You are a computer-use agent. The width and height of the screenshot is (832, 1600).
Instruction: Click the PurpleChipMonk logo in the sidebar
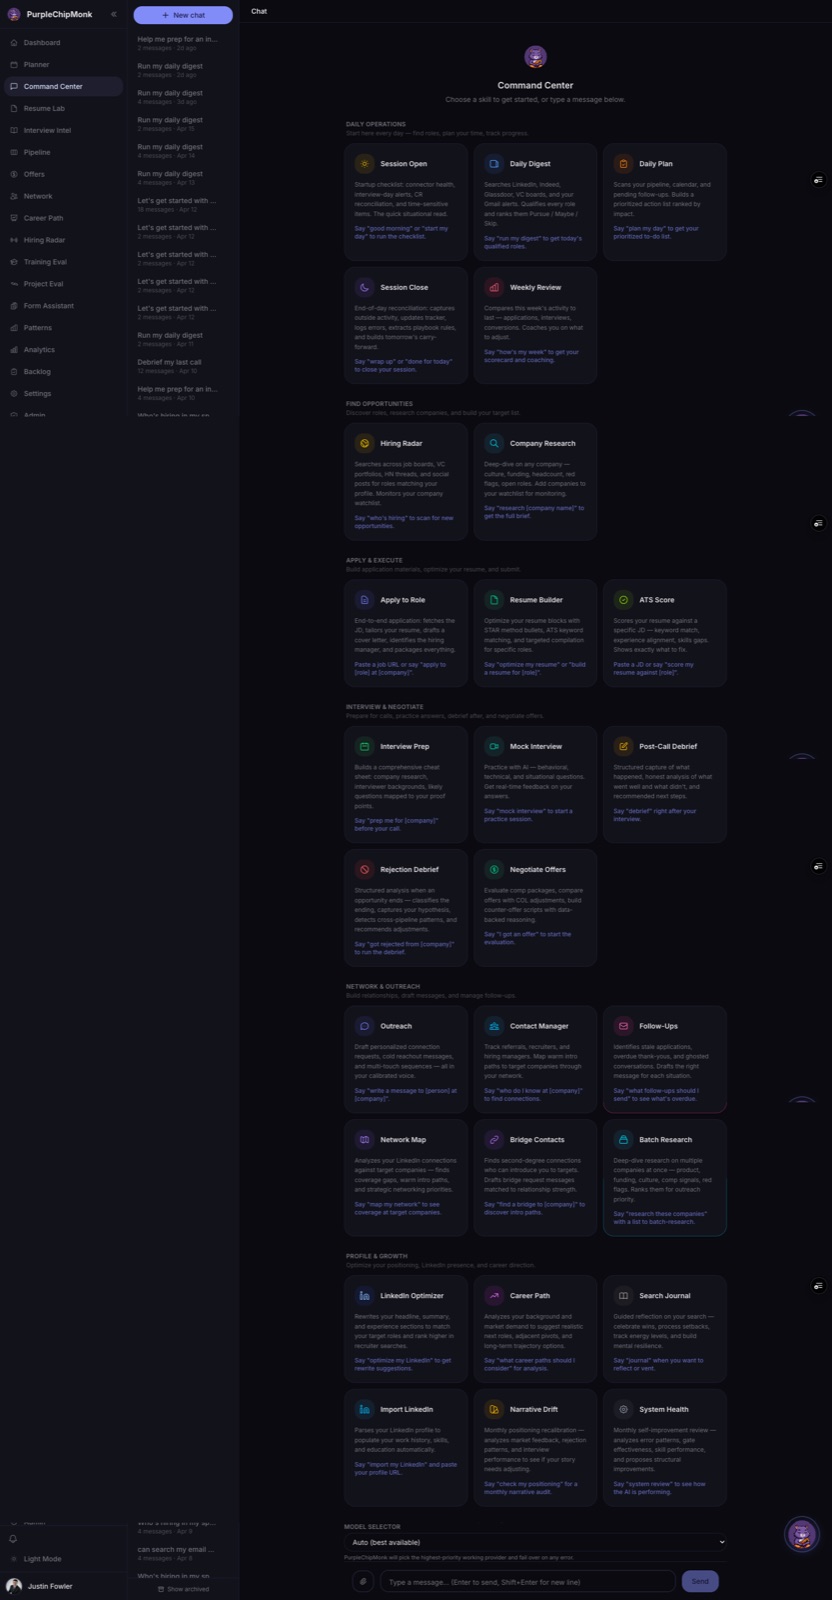click(x=14, y=14)
